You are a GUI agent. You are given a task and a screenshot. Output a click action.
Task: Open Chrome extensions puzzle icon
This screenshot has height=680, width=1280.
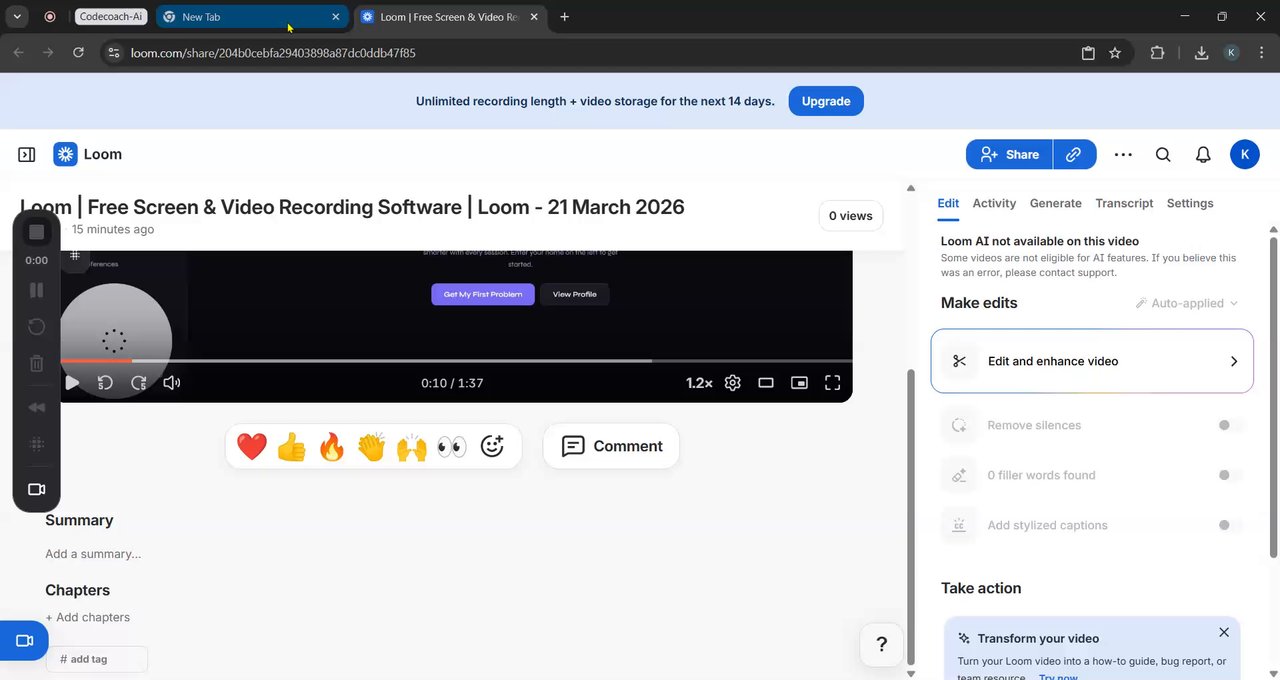[x=1158, y=53]
